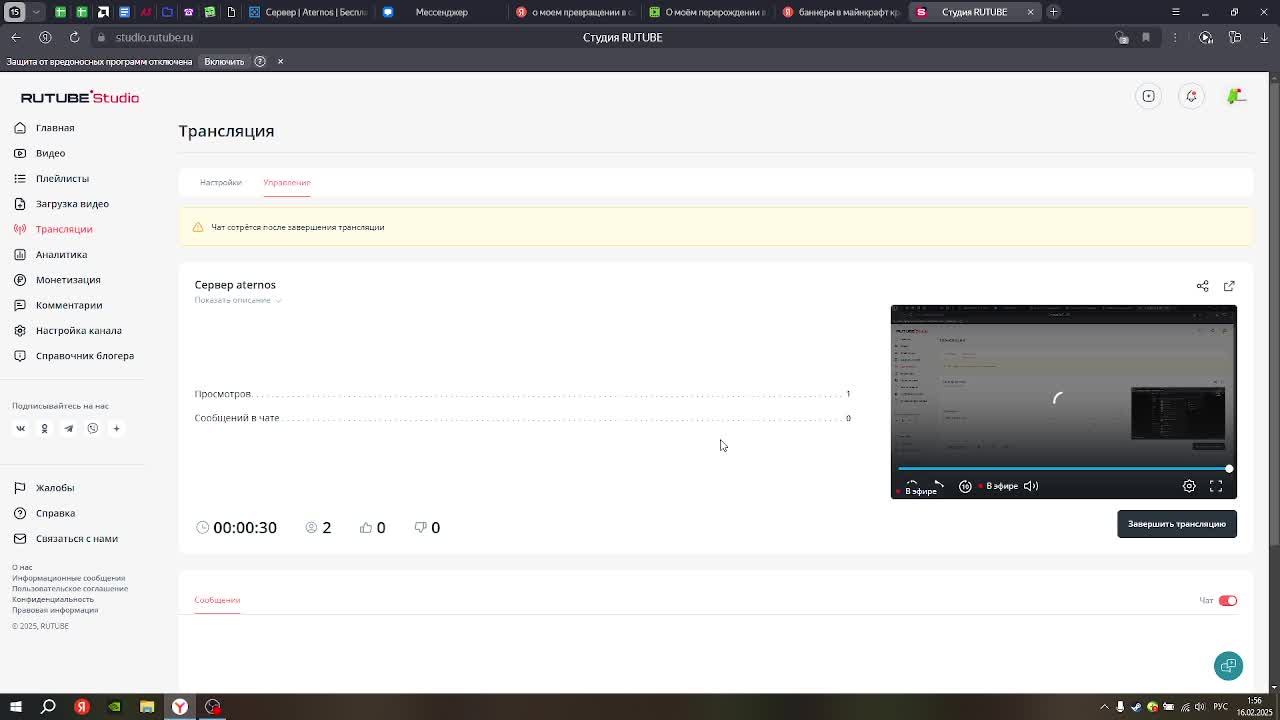Open Жалобы in the sidebar
Screen dimensions: 1280x720
(x=44, y=488)
